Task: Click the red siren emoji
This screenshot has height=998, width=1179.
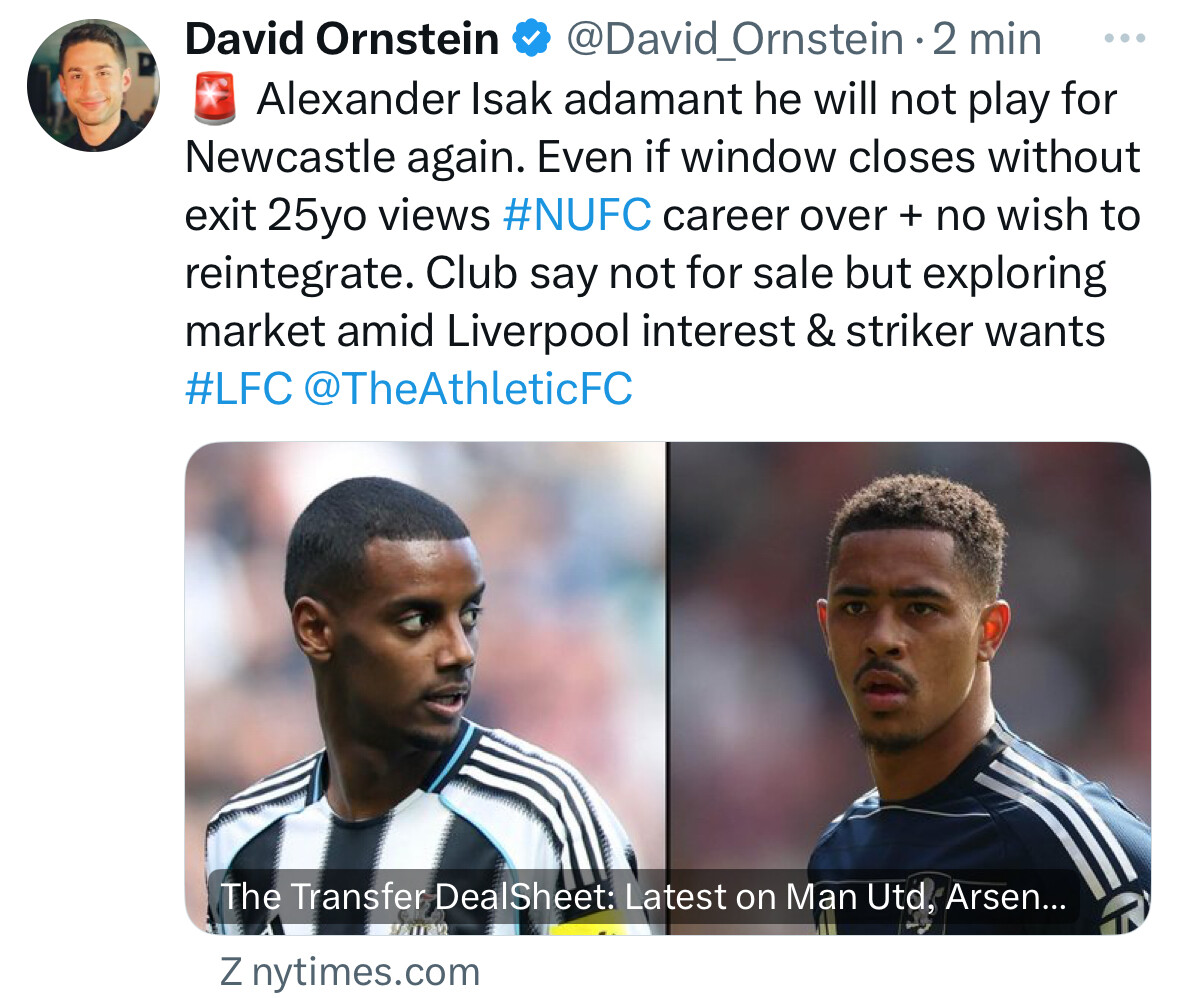Action: 212,100
